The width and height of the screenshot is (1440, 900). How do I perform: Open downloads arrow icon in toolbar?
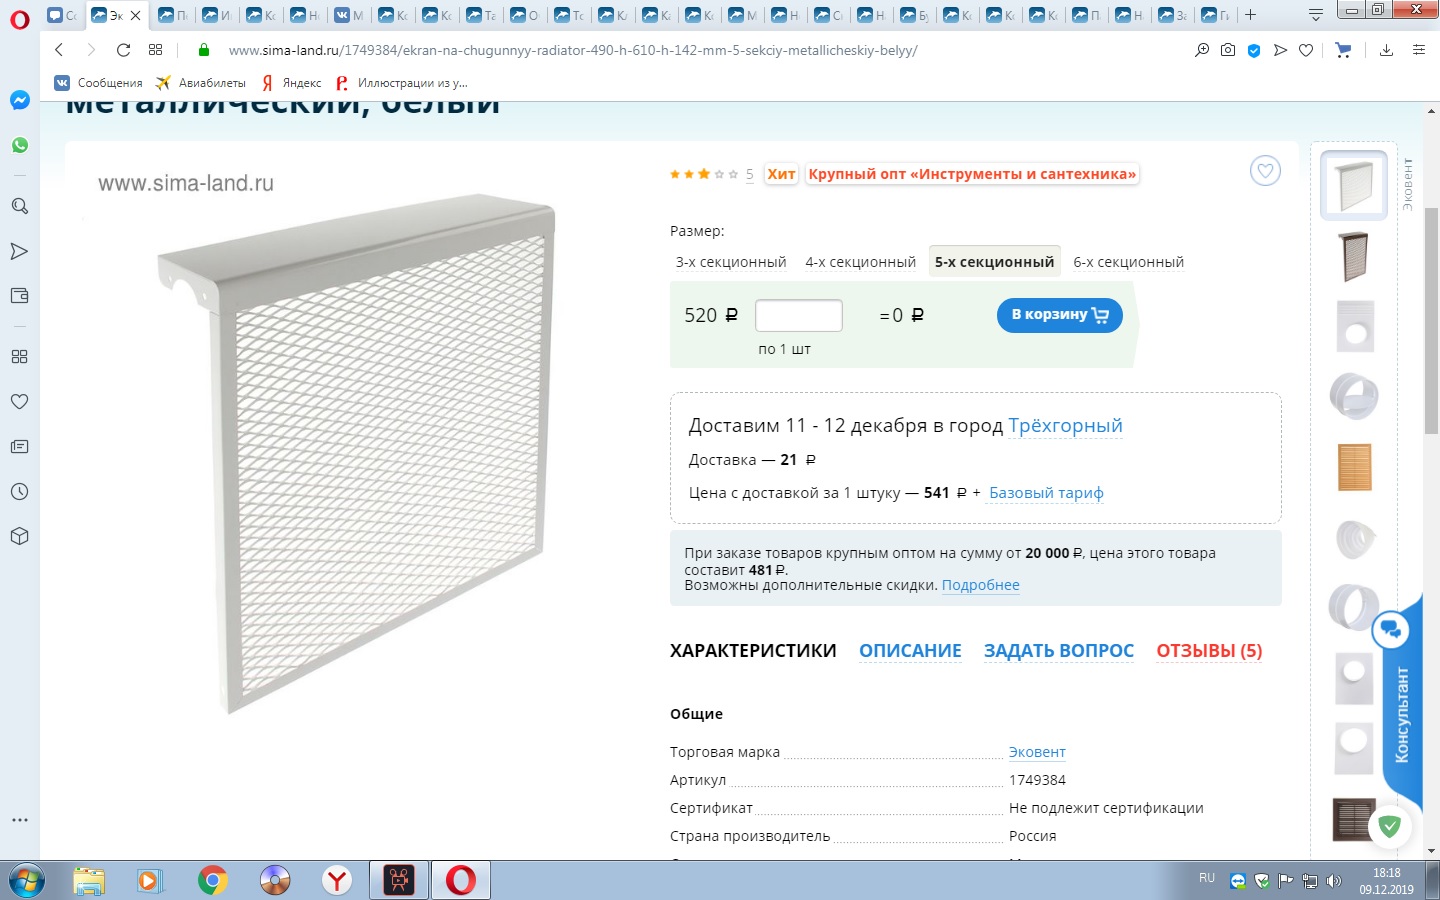tap(1386, 50)
